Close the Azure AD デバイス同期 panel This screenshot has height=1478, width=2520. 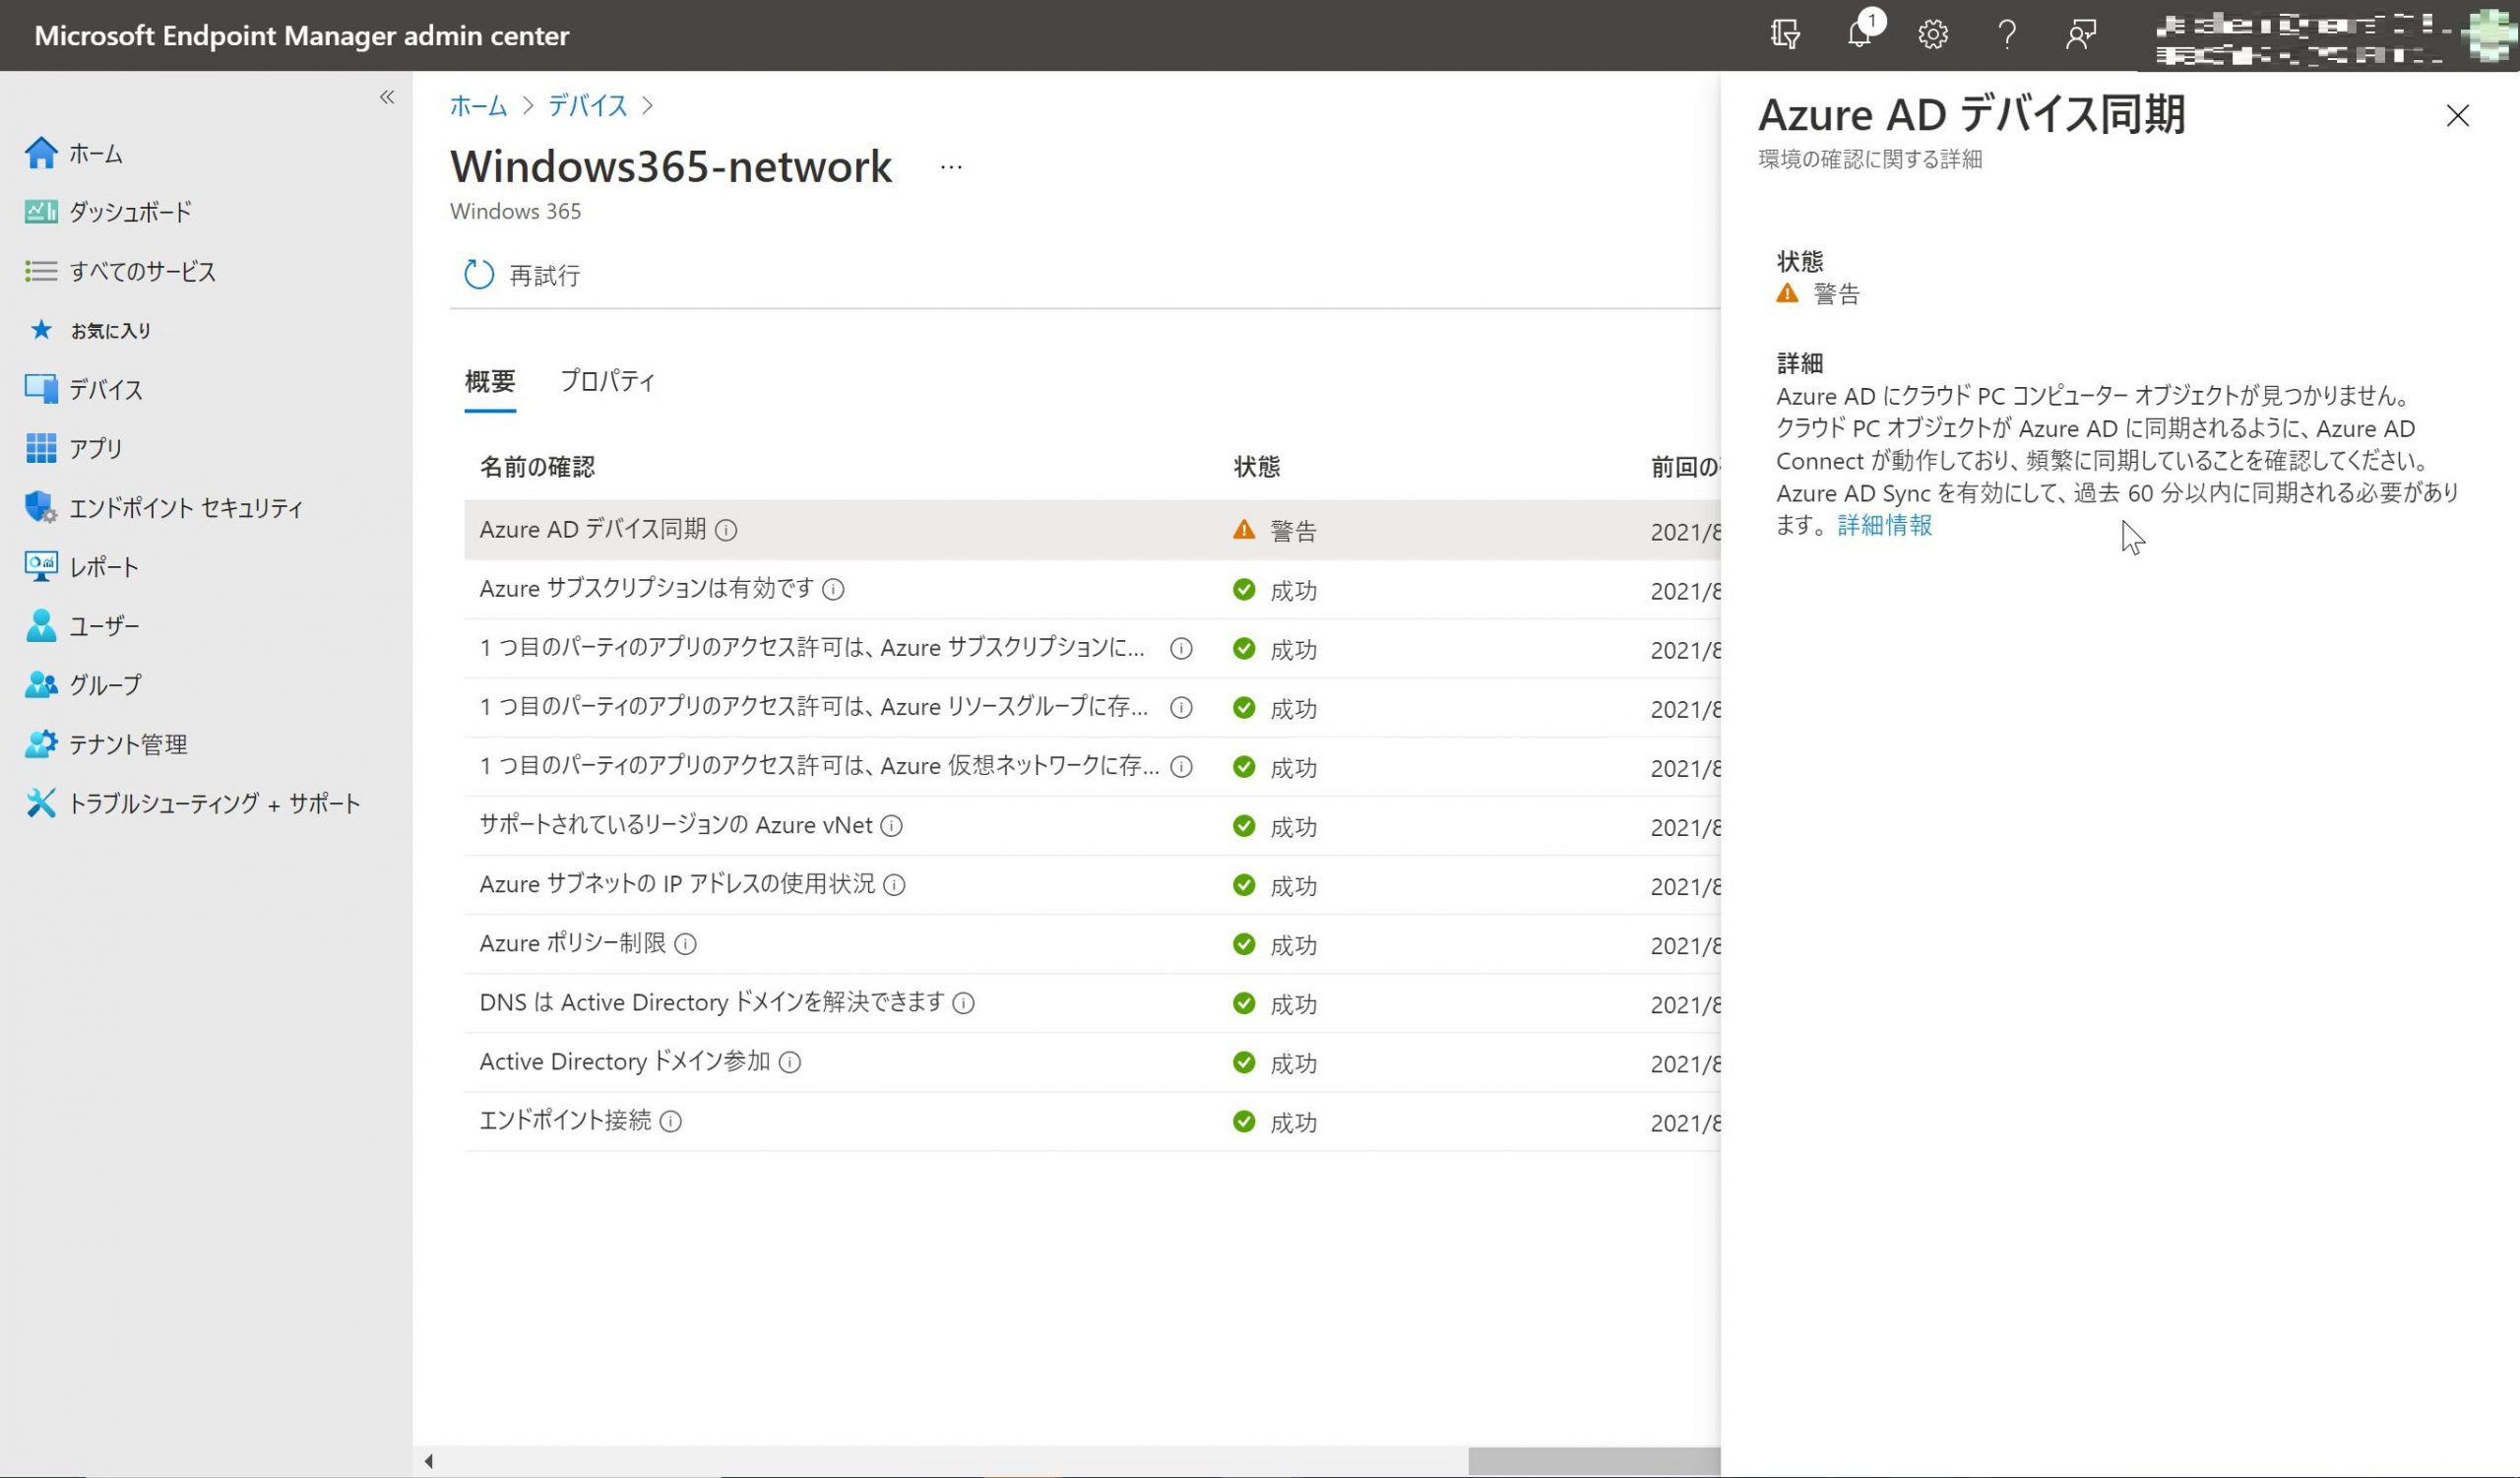2456,116
